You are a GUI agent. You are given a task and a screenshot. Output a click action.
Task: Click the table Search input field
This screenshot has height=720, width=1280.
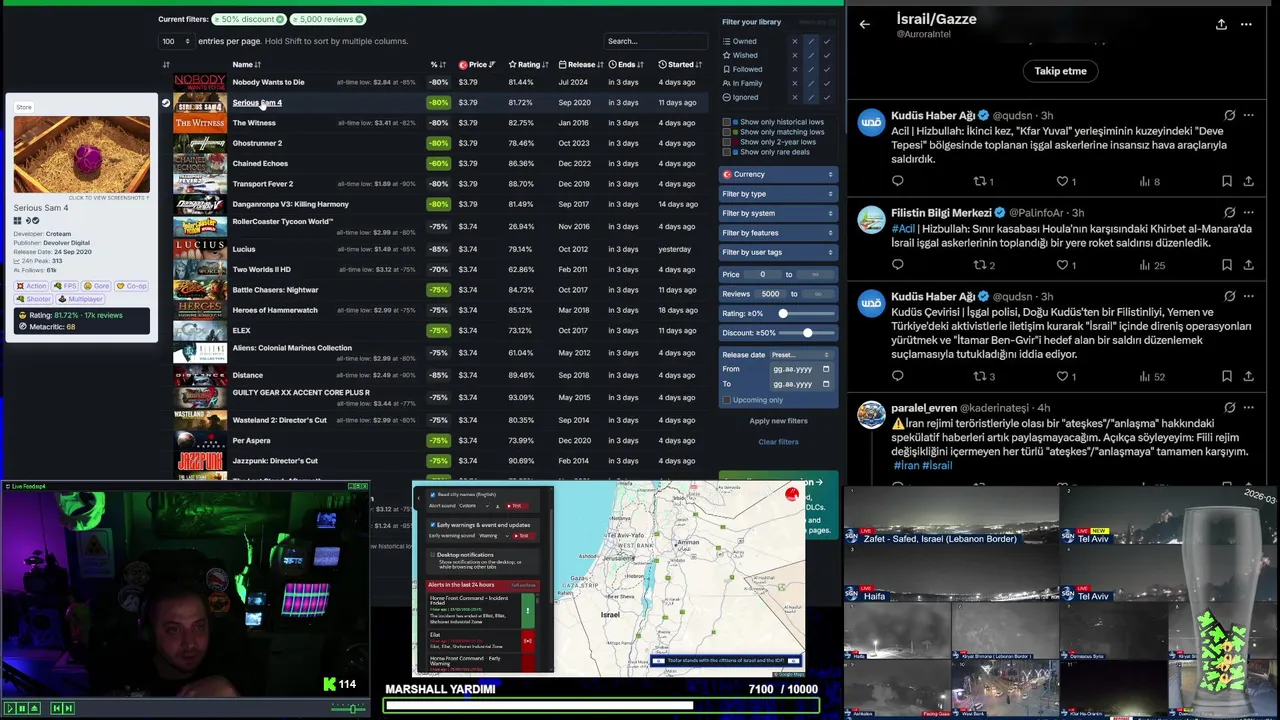point(655,41)
